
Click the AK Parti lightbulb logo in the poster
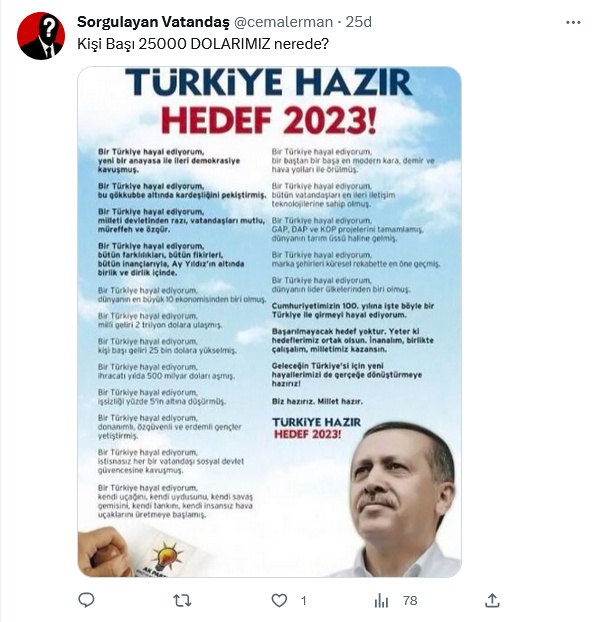(165, 556)
